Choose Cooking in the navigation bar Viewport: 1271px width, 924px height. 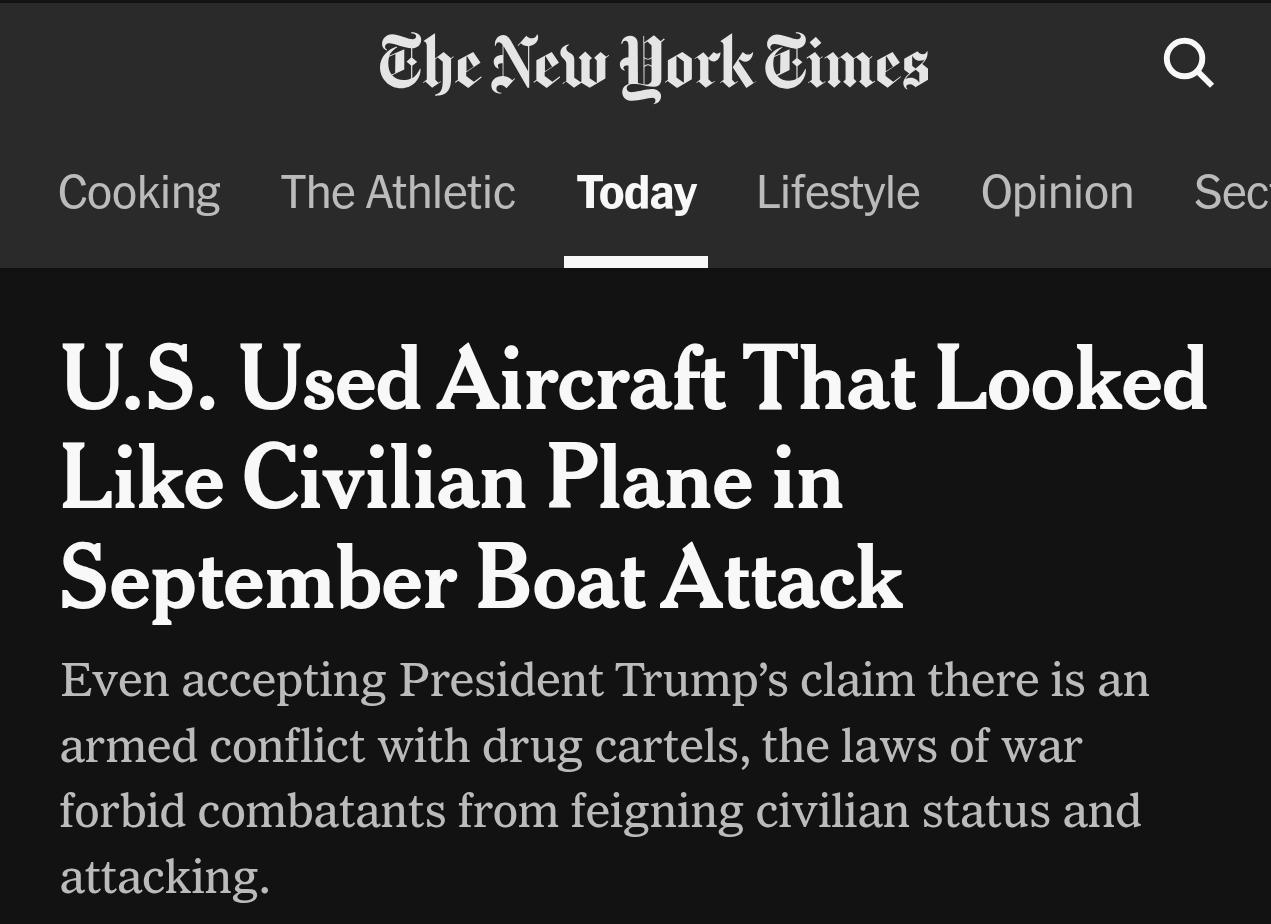coord(139,192)
